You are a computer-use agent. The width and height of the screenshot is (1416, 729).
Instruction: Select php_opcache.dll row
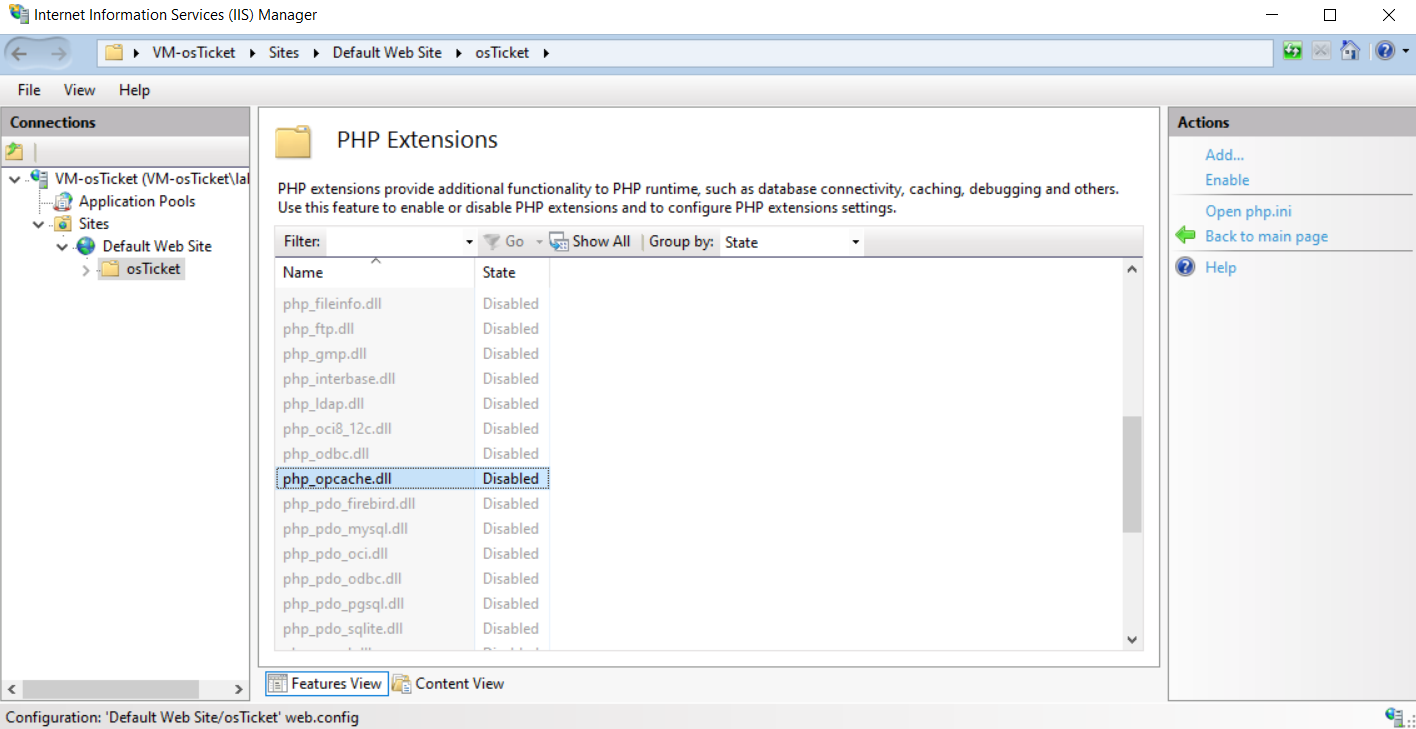click(x=412, y=478)
